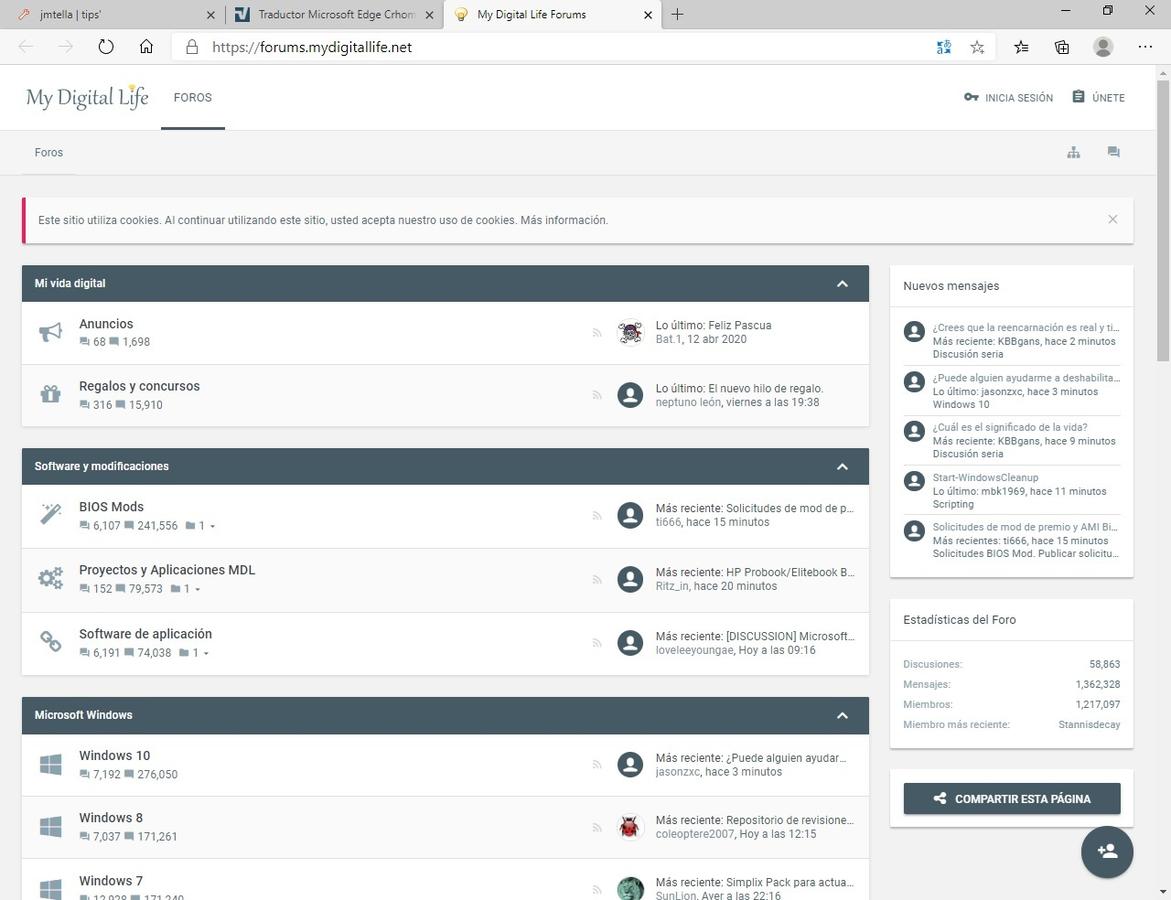This screenshot has width=1171, height=900.
Task: Open the Anuncios forum link
Action: [106, 323]
